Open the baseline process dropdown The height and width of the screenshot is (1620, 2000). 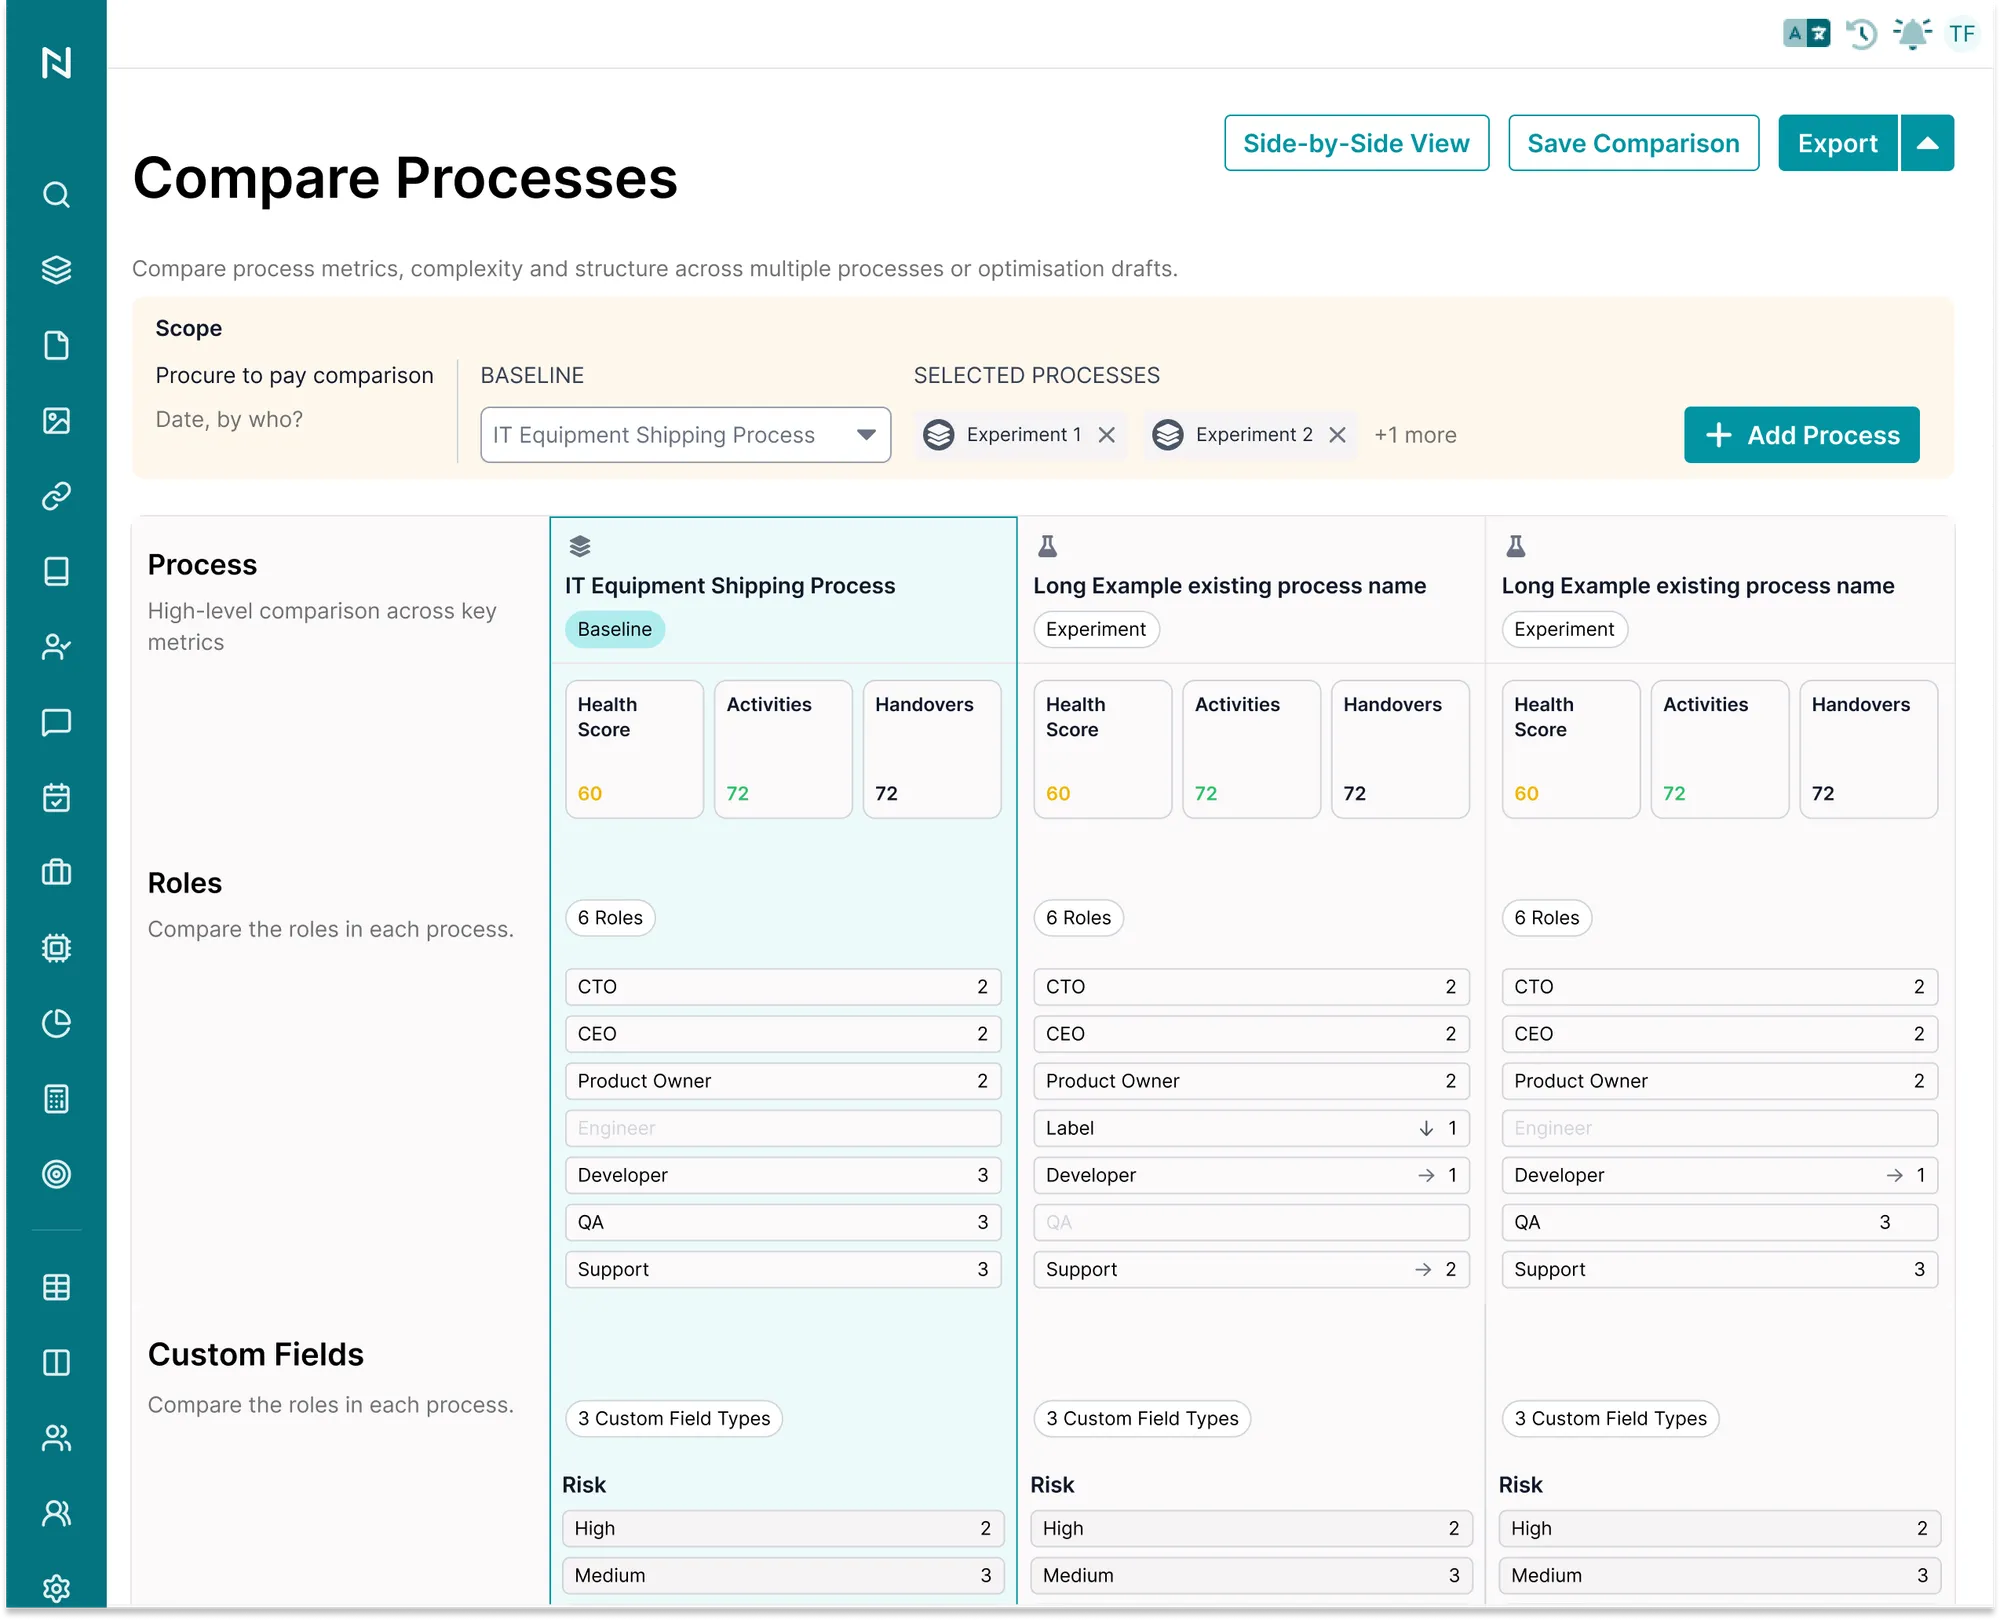685,435
